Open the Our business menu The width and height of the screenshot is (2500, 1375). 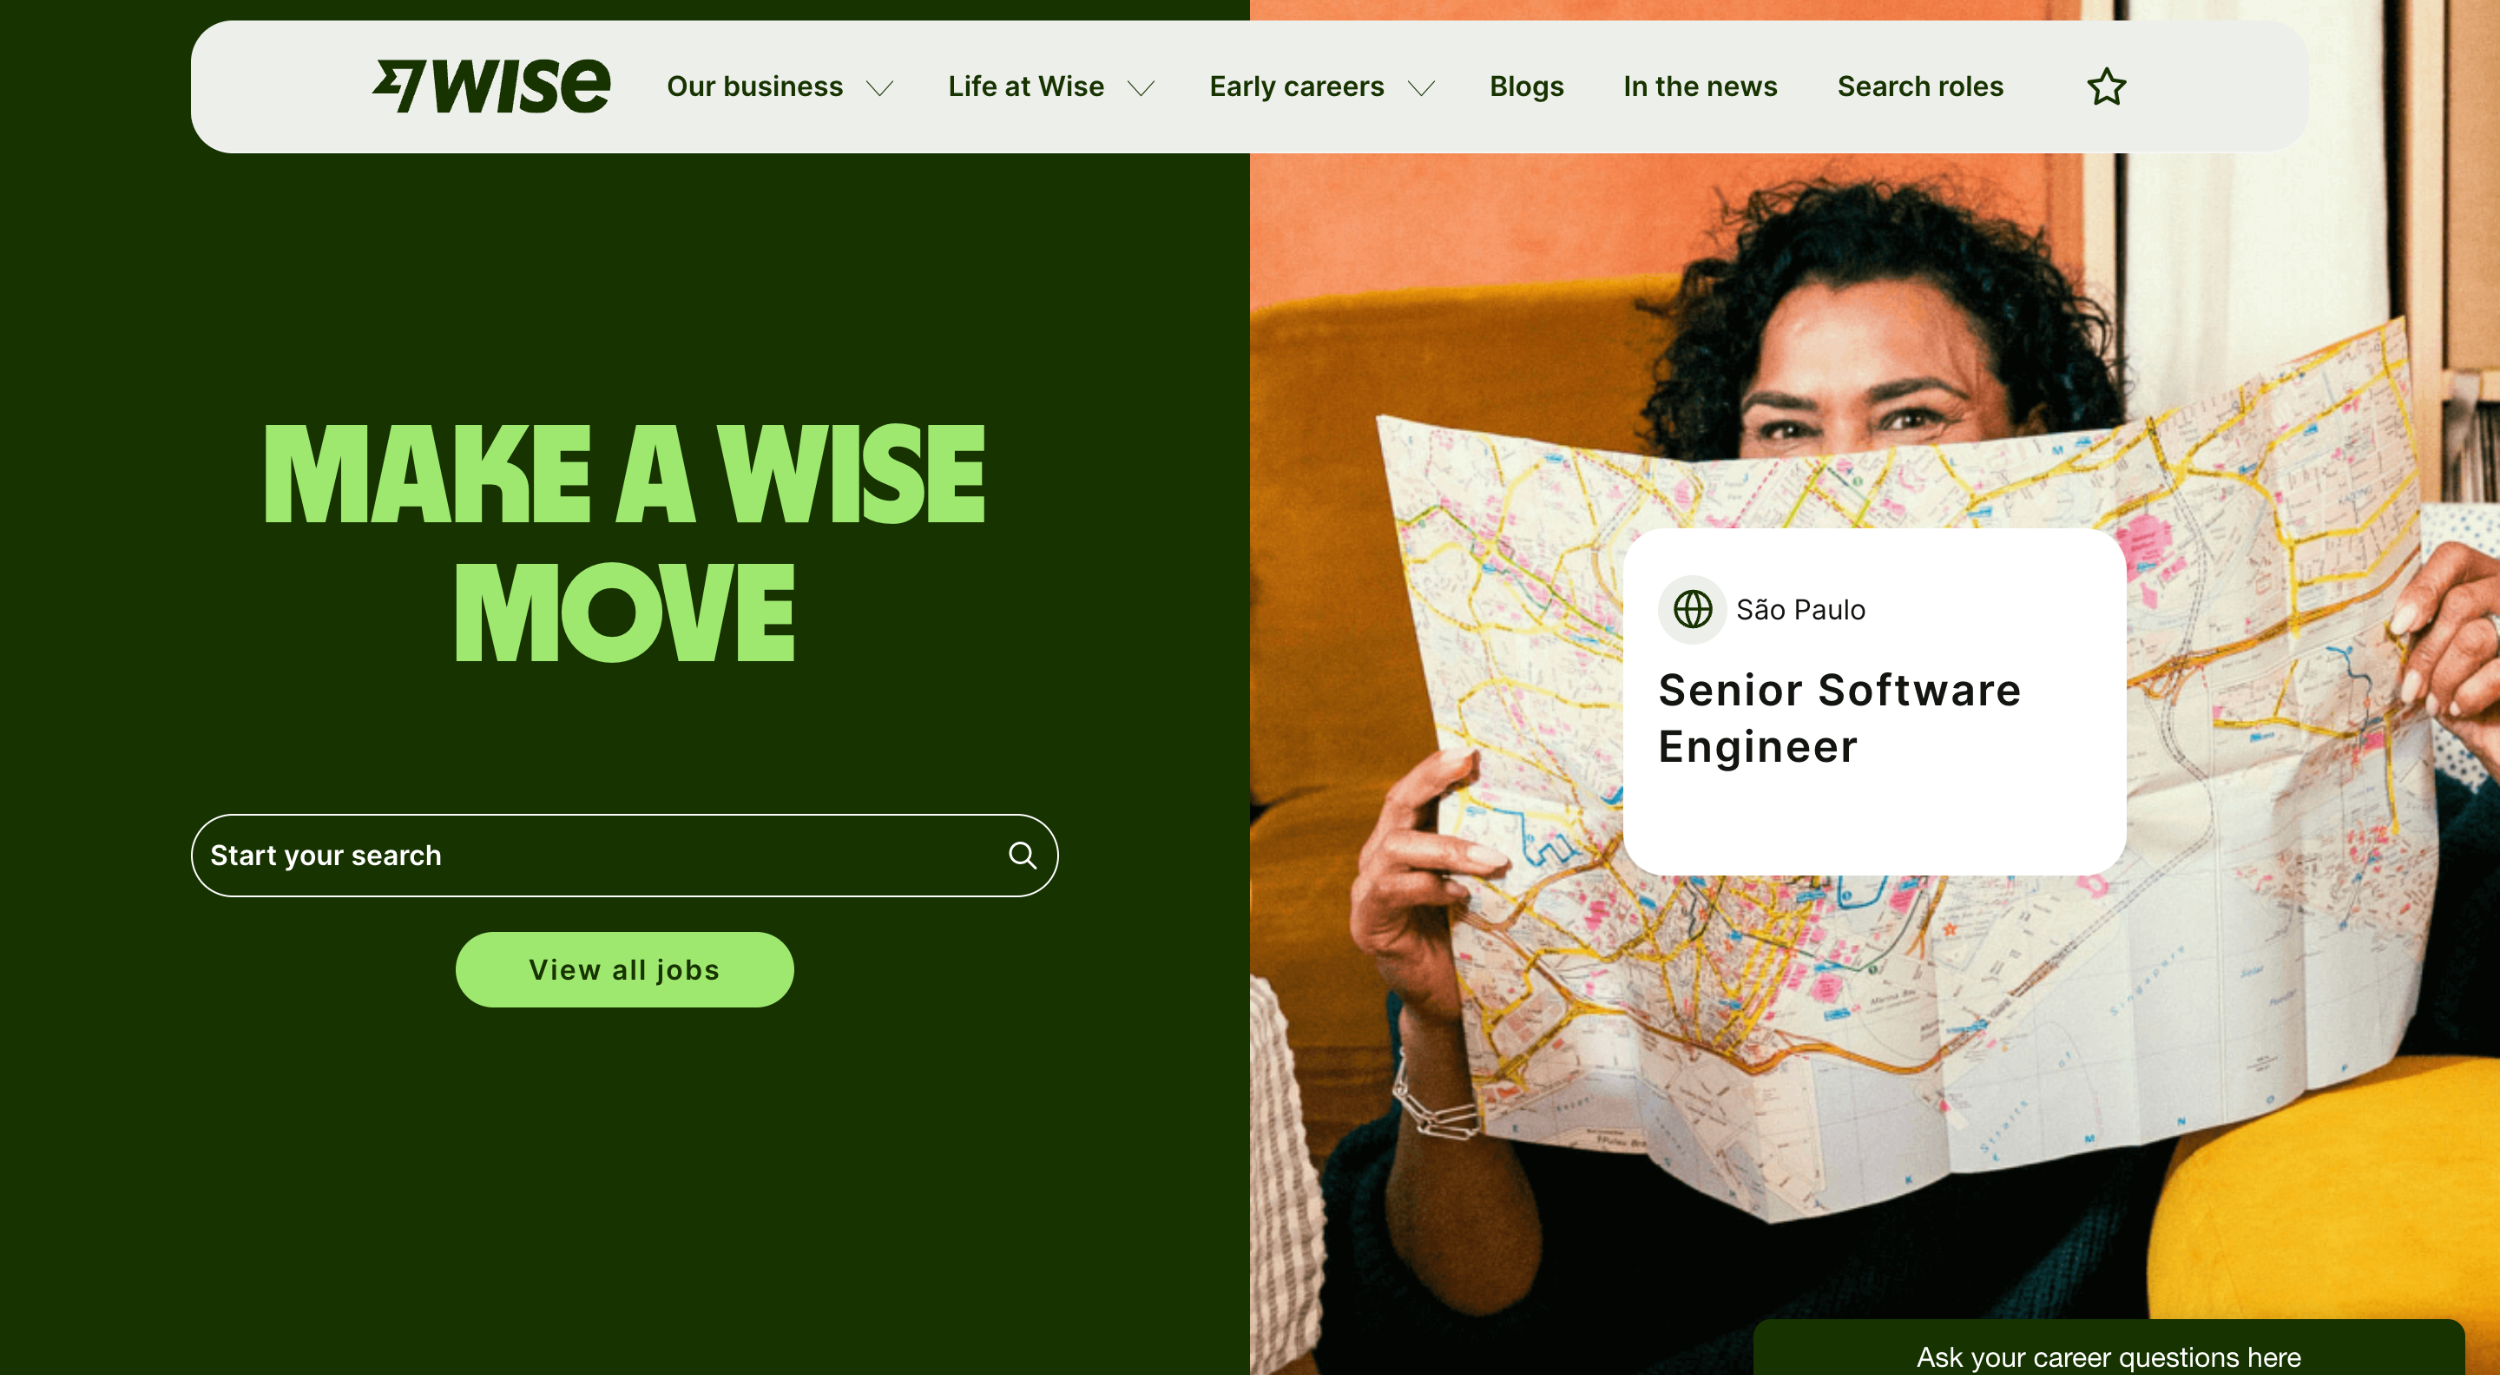click(x=755, y=87)
